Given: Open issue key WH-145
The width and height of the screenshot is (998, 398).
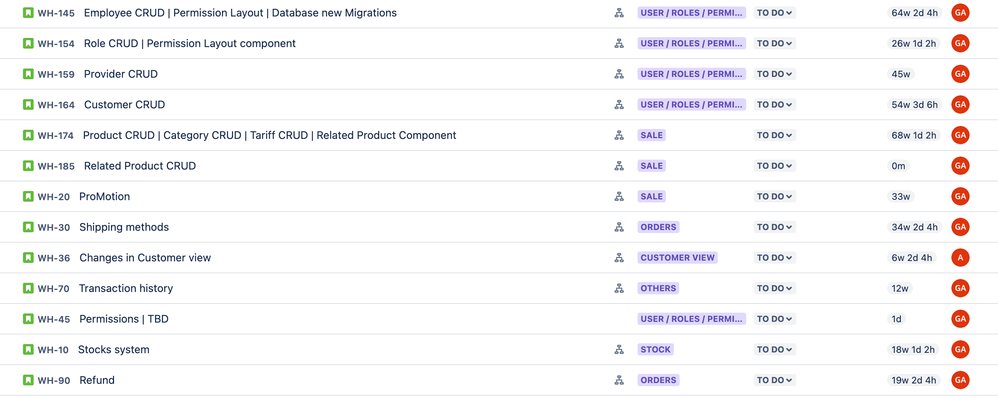Looking at the screenshot, I should pyautogui.click(x=56, y=13).
